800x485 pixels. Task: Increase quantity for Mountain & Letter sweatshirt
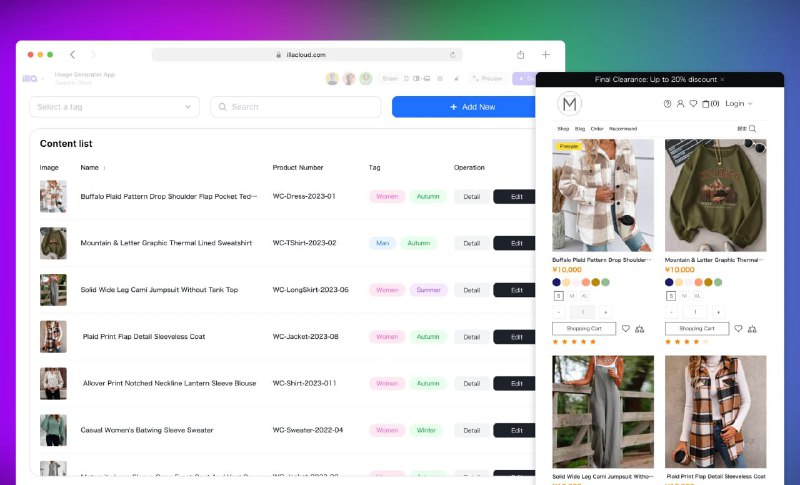pyautogui.click(x=718, y=312)
